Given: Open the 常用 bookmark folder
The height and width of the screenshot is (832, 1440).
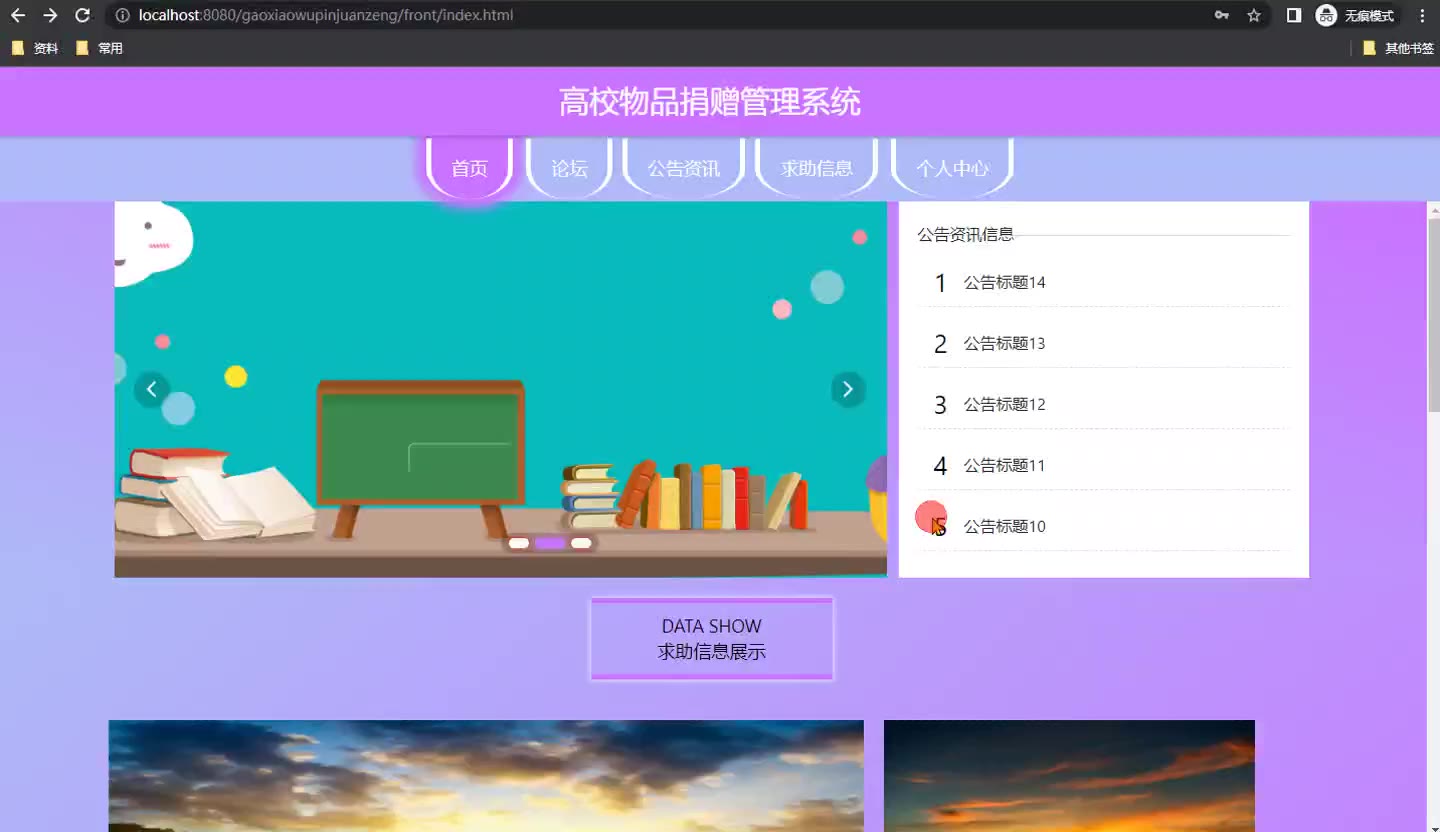Looking at the screenshot, I should point(99,48).
